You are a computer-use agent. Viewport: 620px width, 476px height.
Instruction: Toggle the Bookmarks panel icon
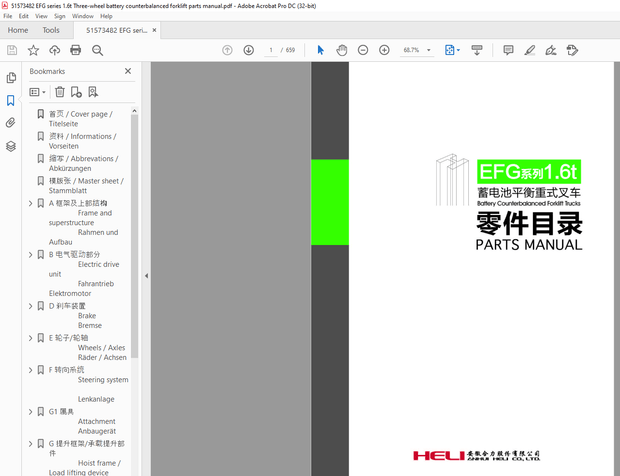[x=11, y=100]
